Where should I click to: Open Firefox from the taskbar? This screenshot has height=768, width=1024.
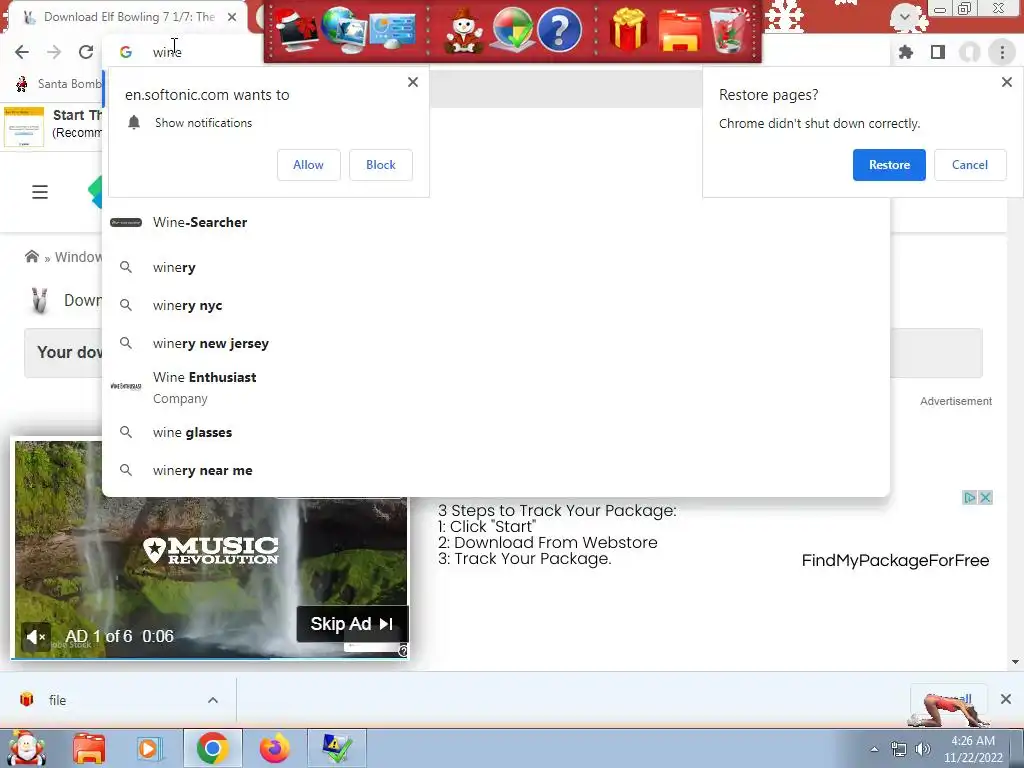coord(275,748)
